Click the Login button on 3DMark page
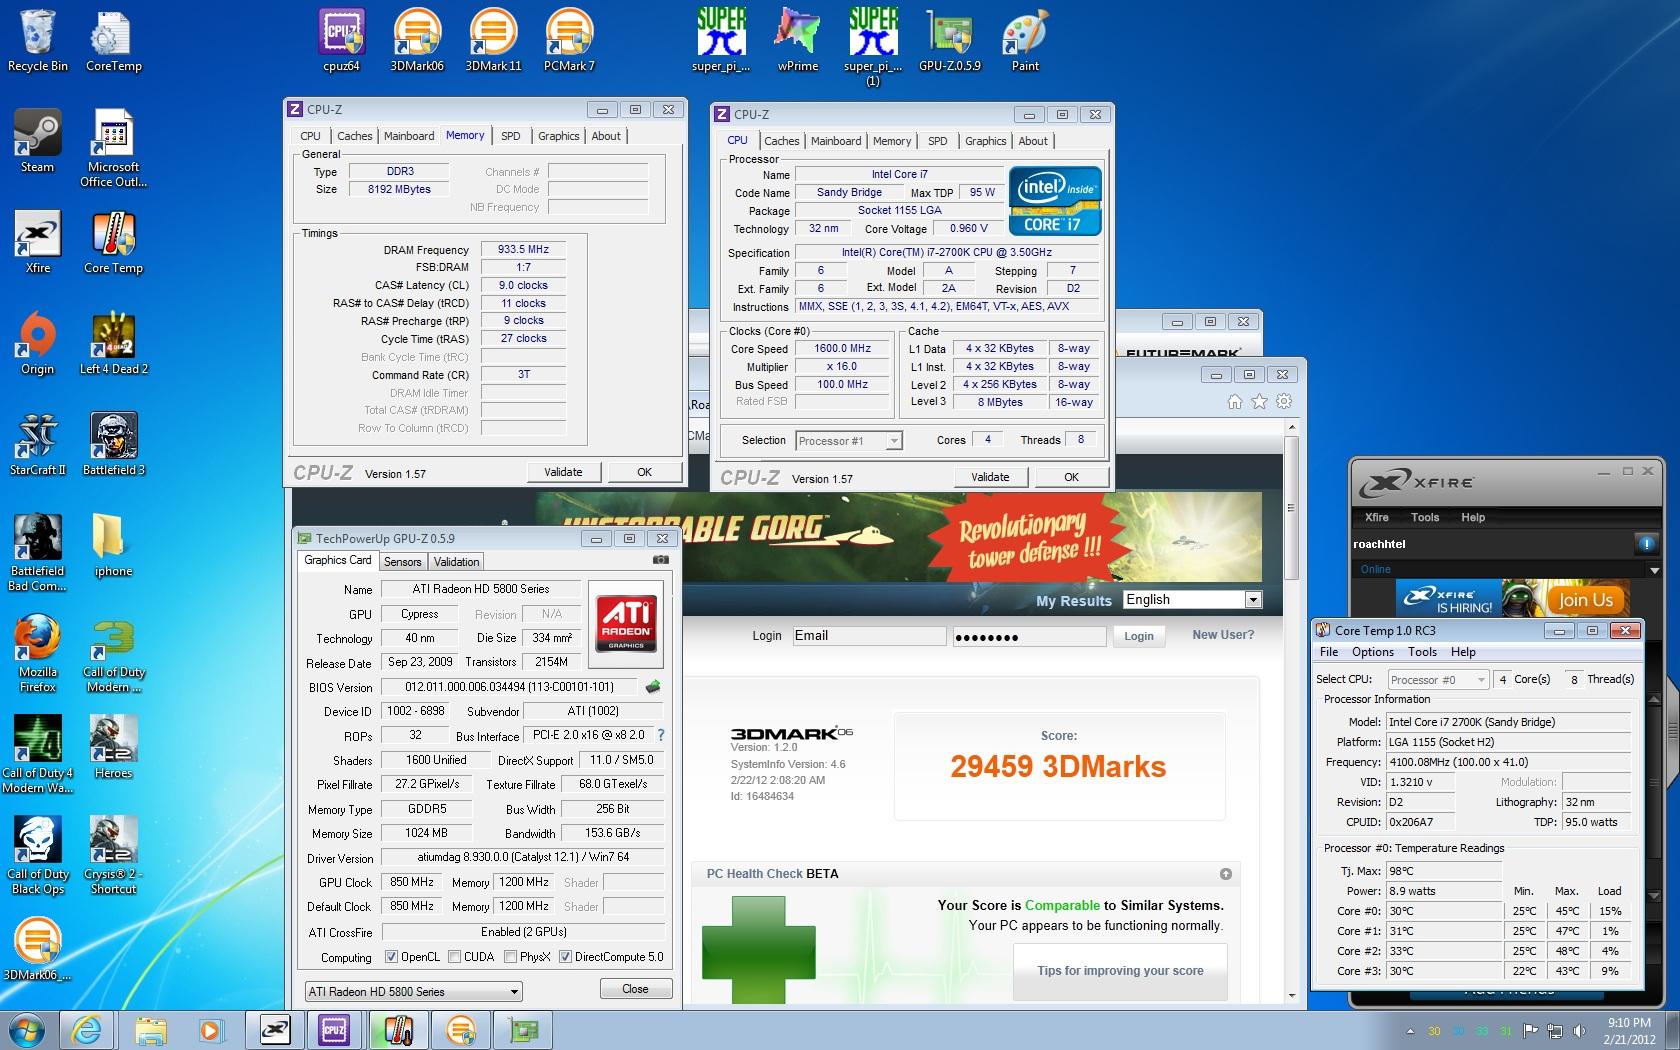Viewport: 1680px width, 1050px height. (x=1138, y=636)
